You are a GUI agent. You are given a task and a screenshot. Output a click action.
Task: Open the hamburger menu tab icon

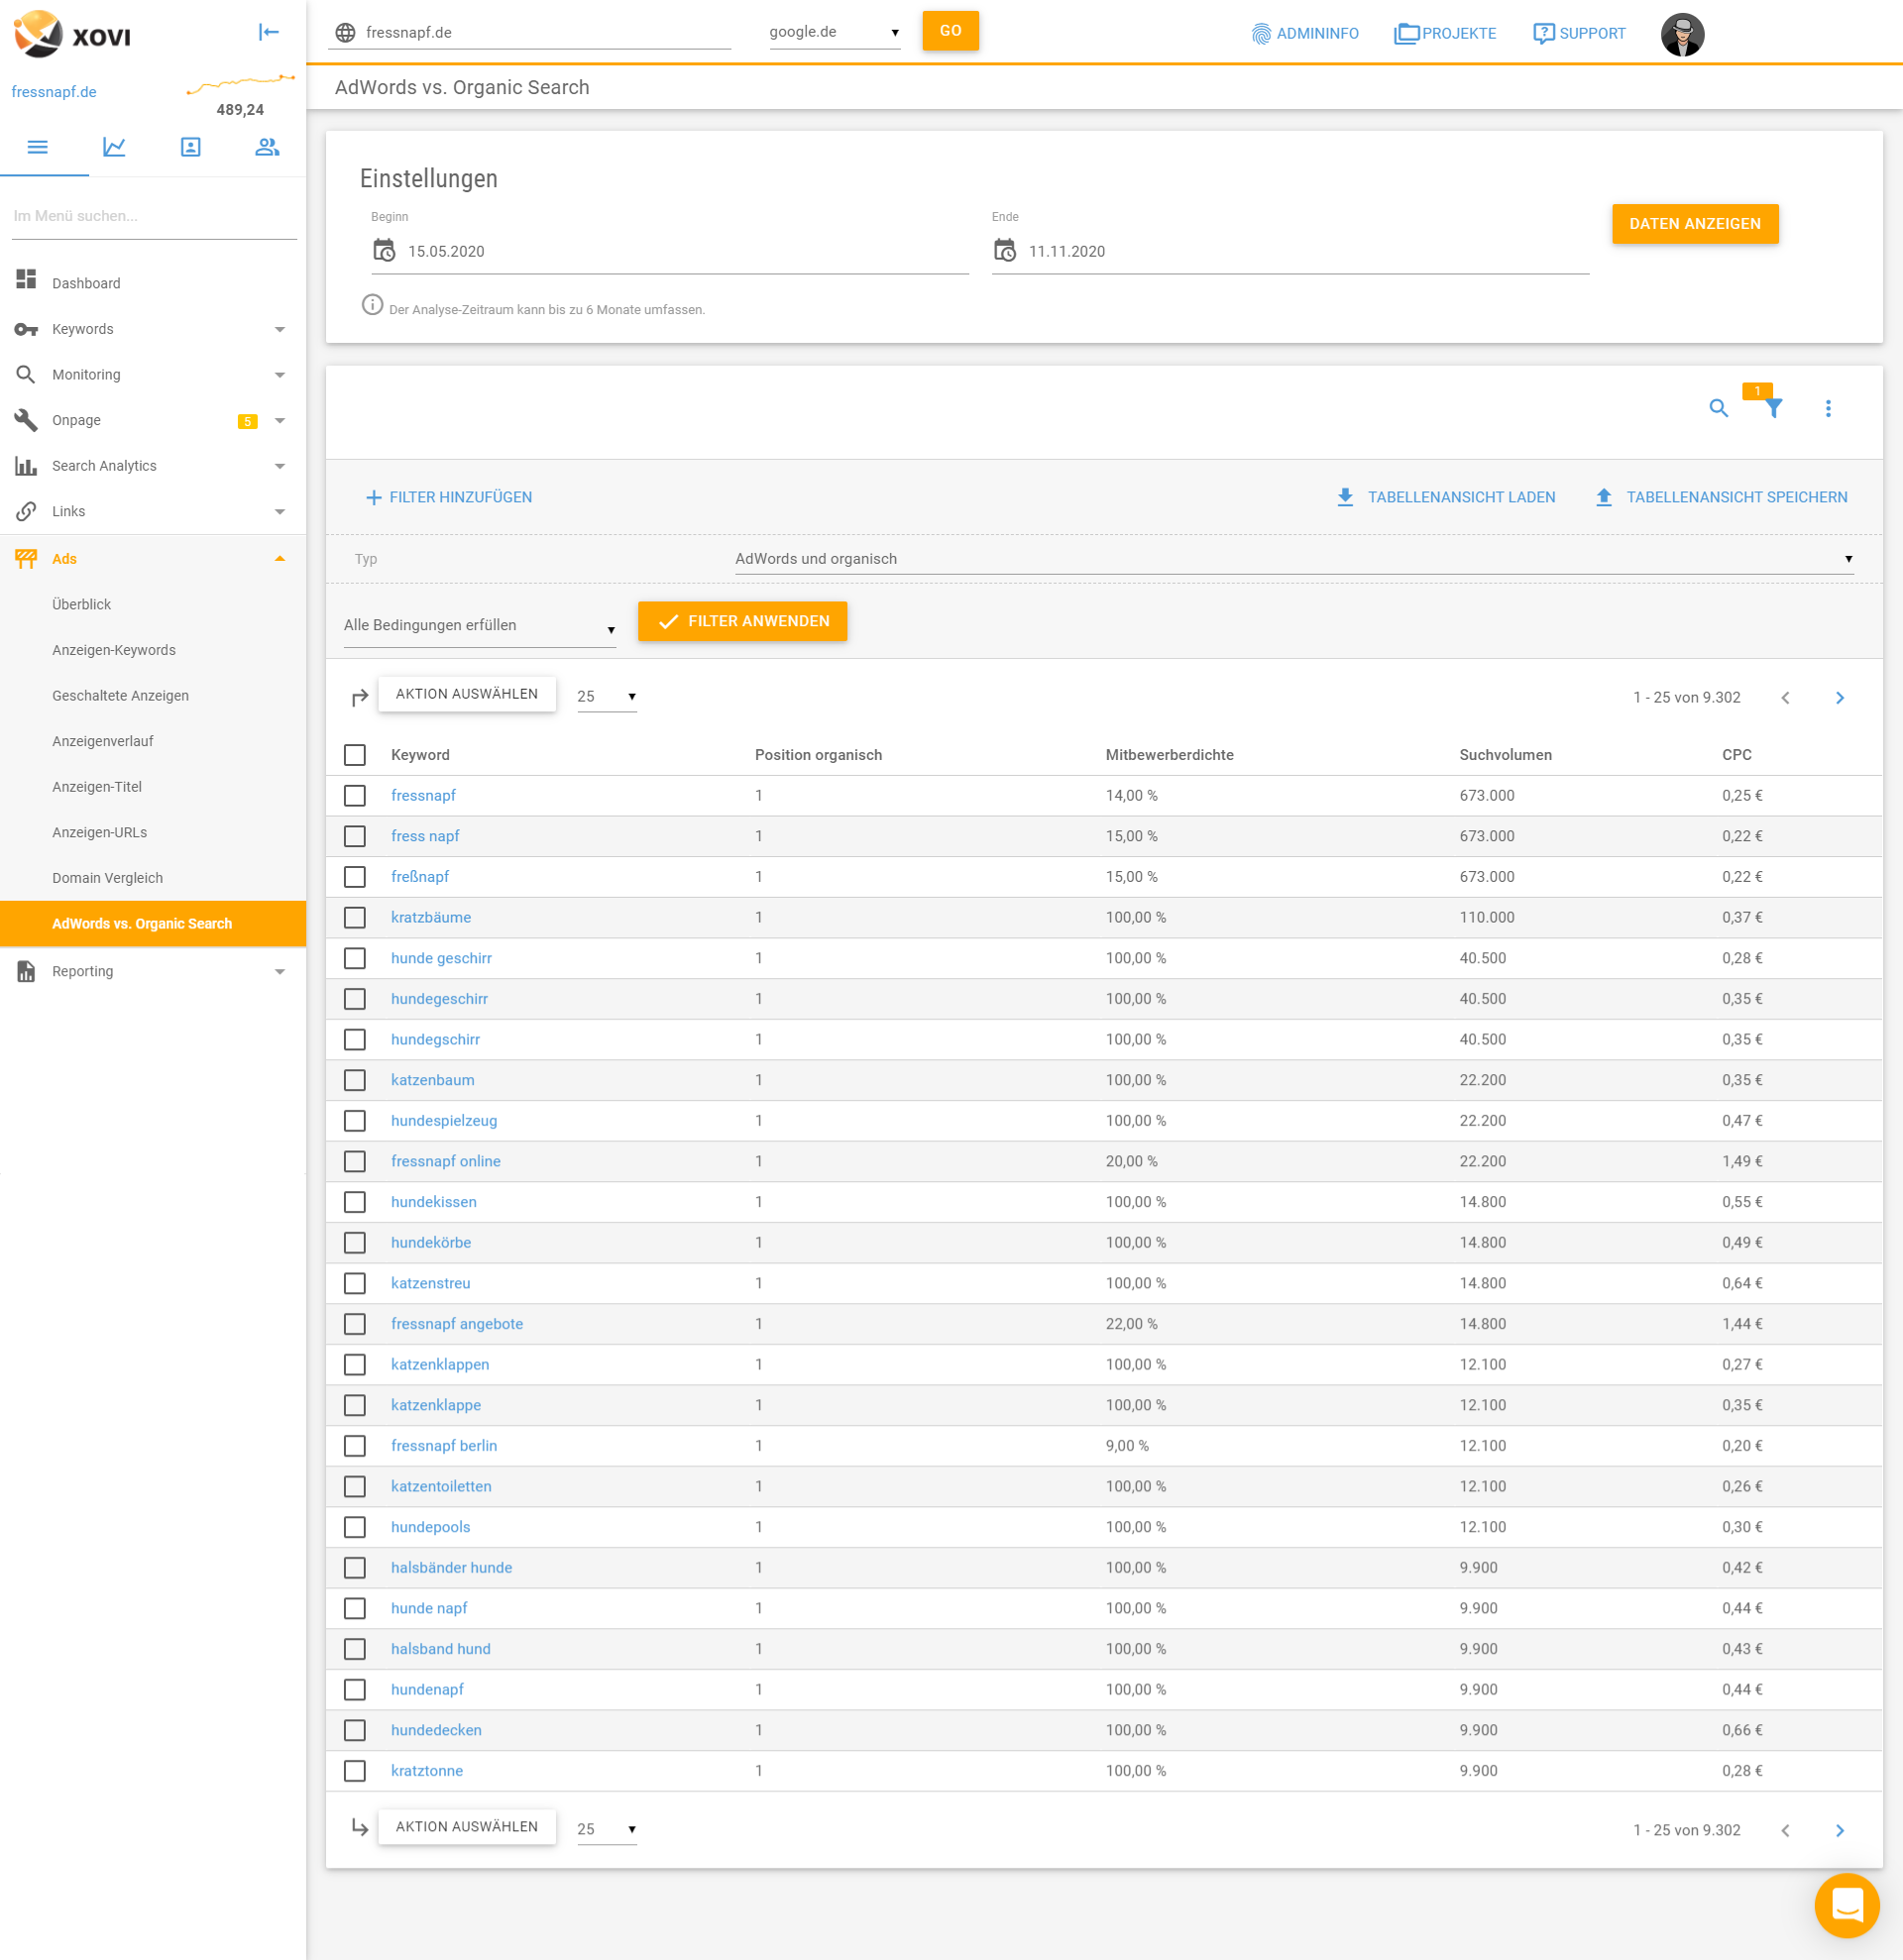[38, 147]
